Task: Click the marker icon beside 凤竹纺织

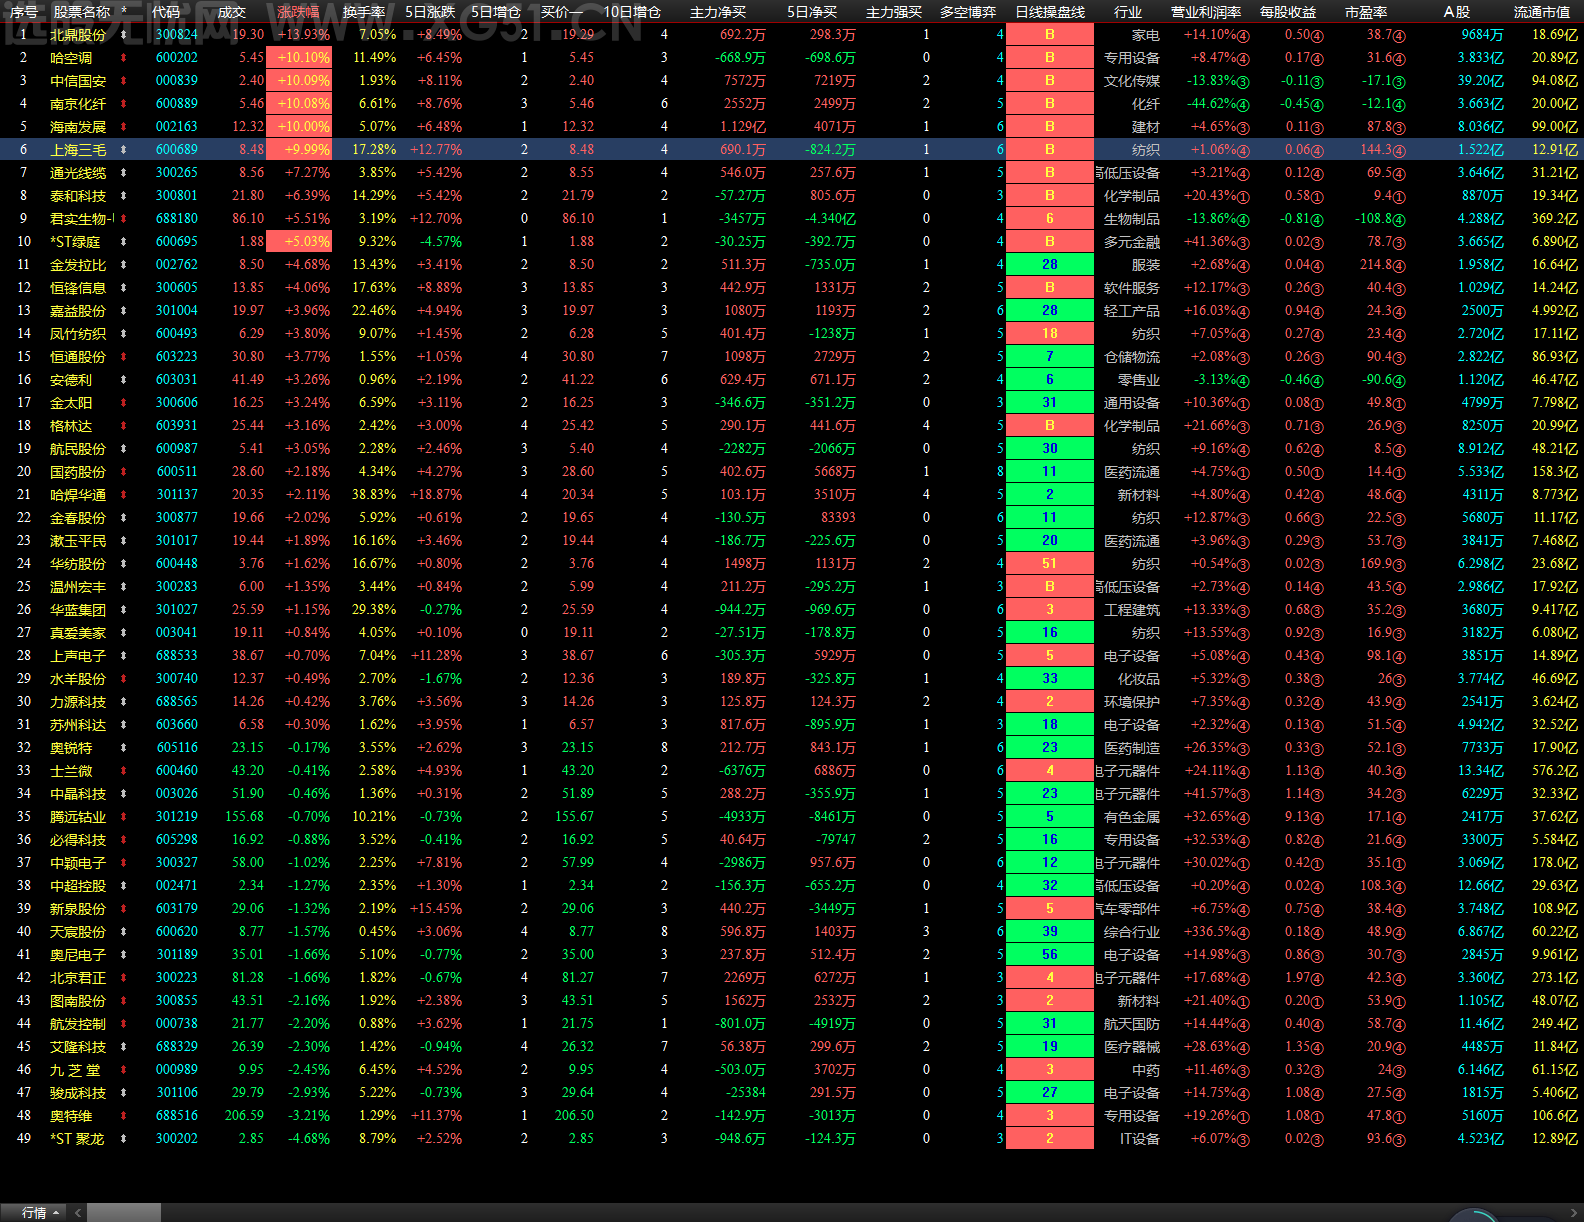Action: tap(124, 334)
